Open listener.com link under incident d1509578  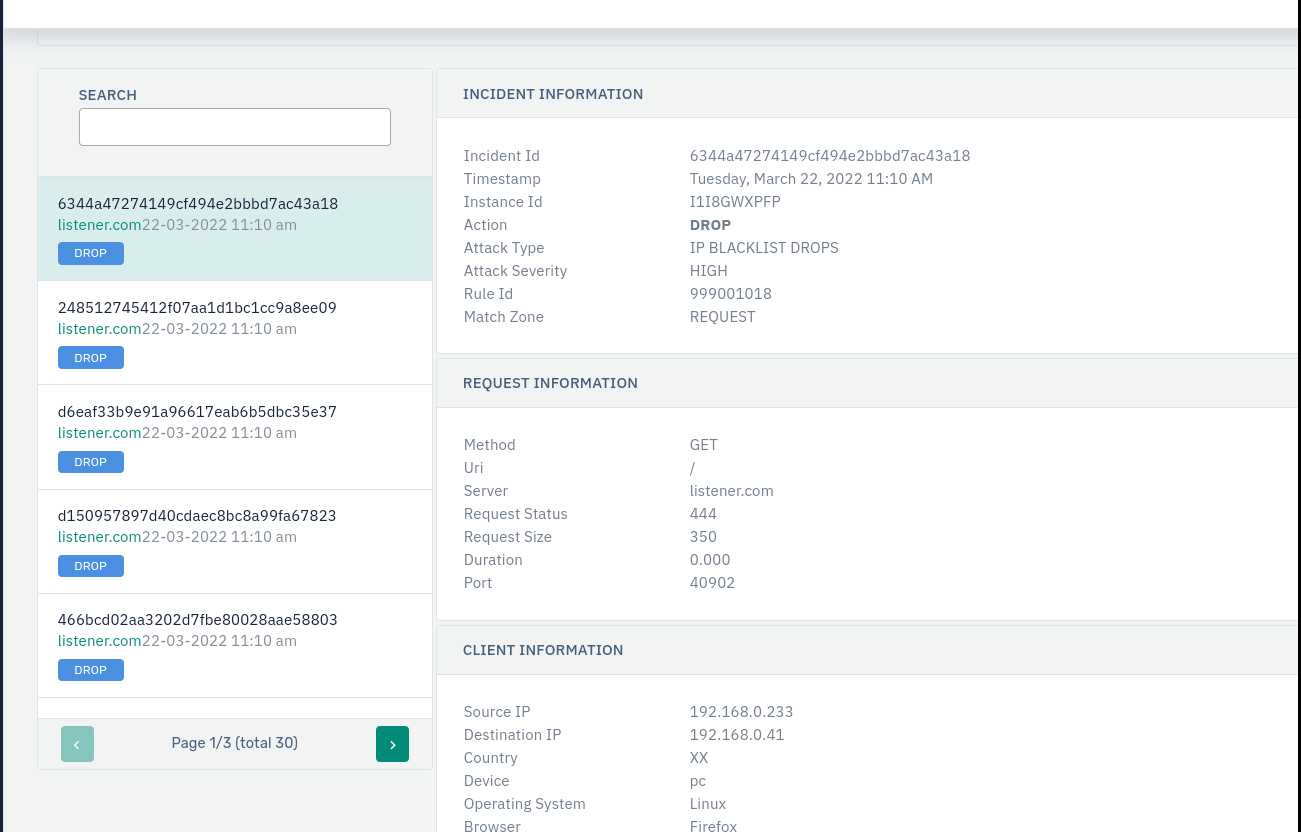pos(99,537)
